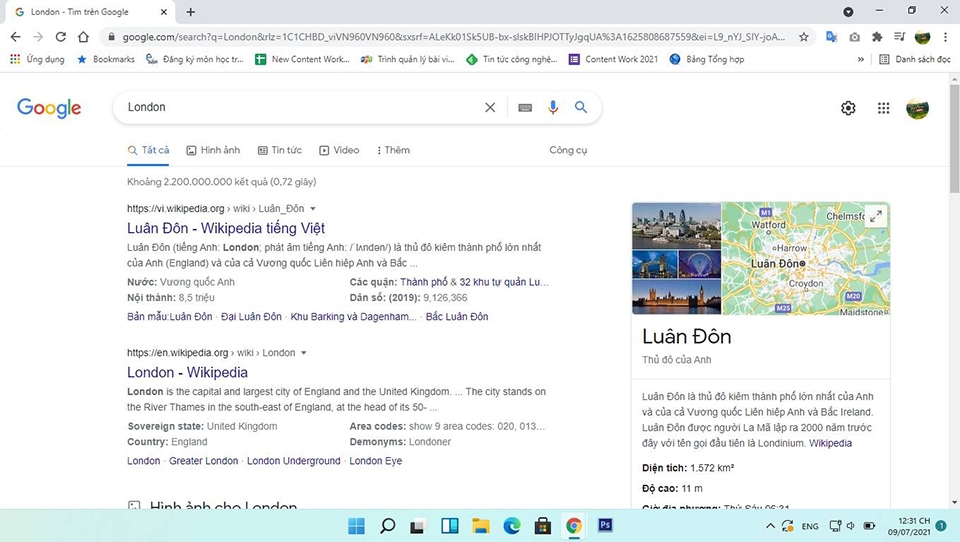Go back to the previous page
The width and height of the screenshot is (960, 542).
[x=15, y=37]
